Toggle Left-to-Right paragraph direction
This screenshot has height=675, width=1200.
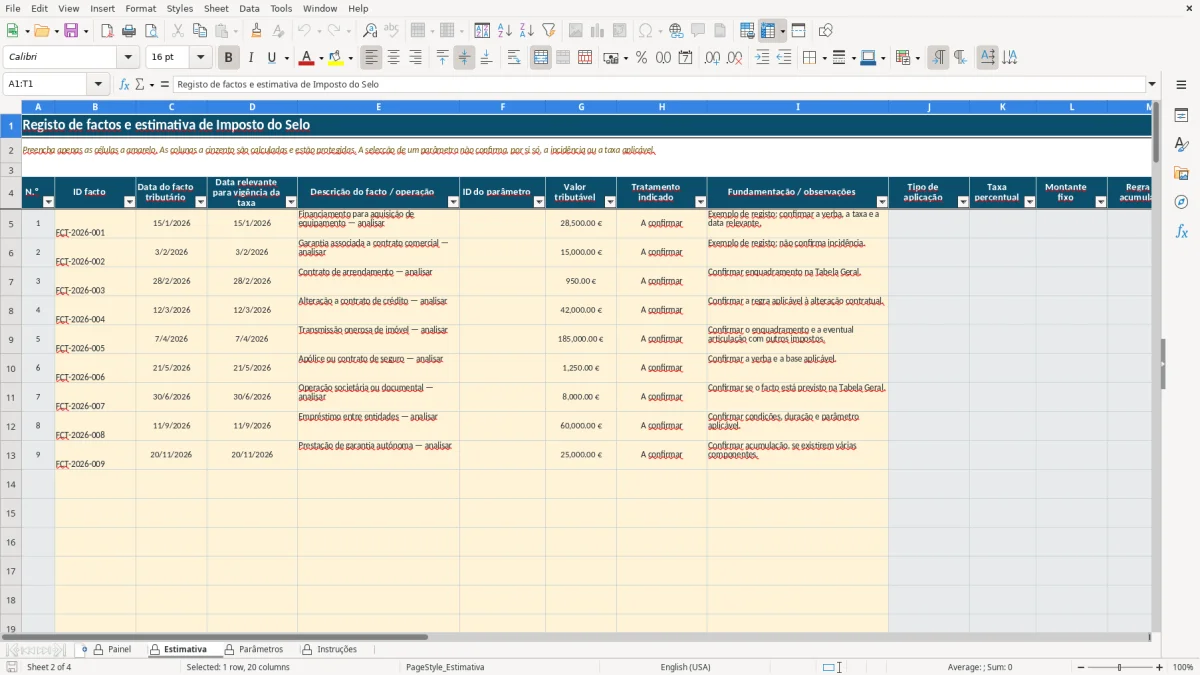coord(938,58)
